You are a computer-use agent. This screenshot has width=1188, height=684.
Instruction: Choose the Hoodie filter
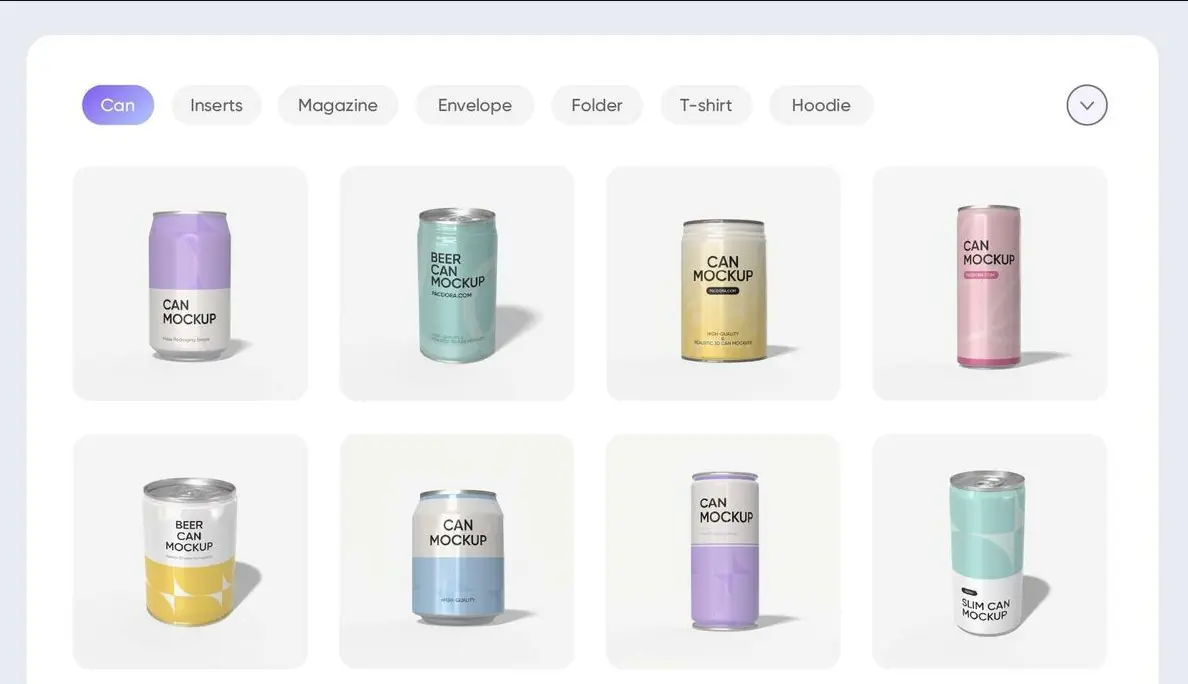(x=821, y=102)
